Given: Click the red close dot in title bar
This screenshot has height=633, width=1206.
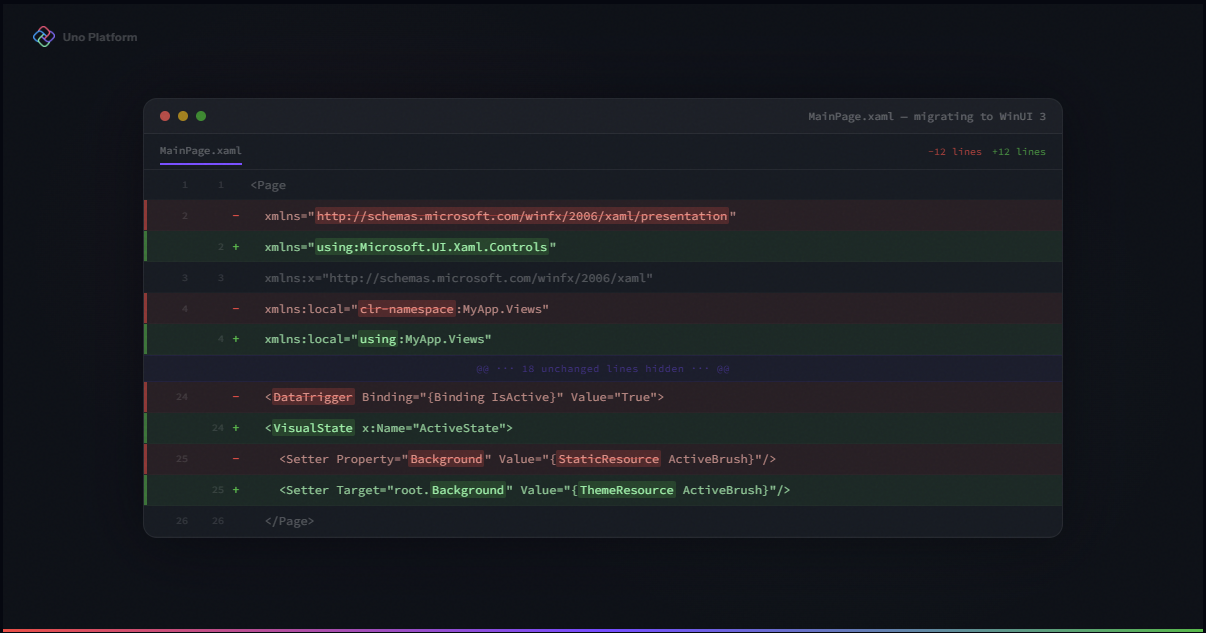Looking at the screenshot, I should (x=166, y=116).
